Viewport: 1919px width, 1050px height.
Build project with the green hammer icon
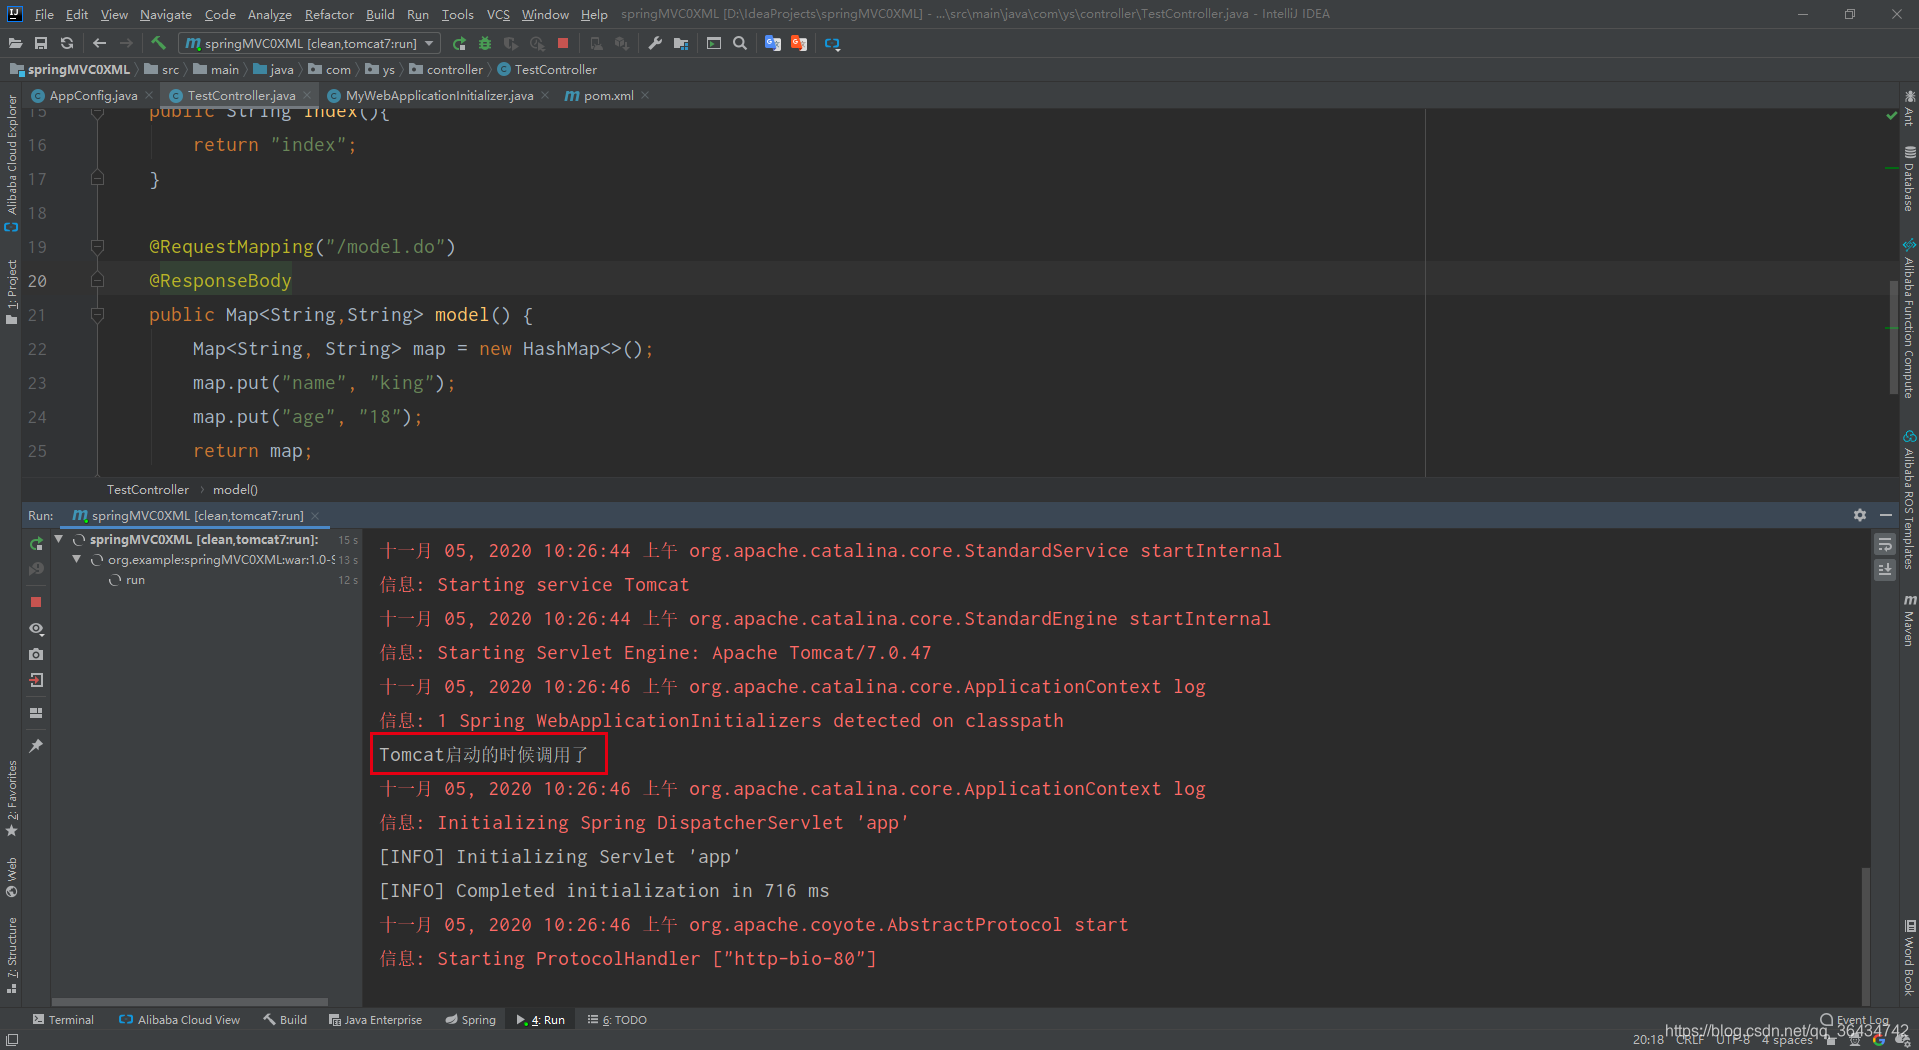click(x=158, y=43)
